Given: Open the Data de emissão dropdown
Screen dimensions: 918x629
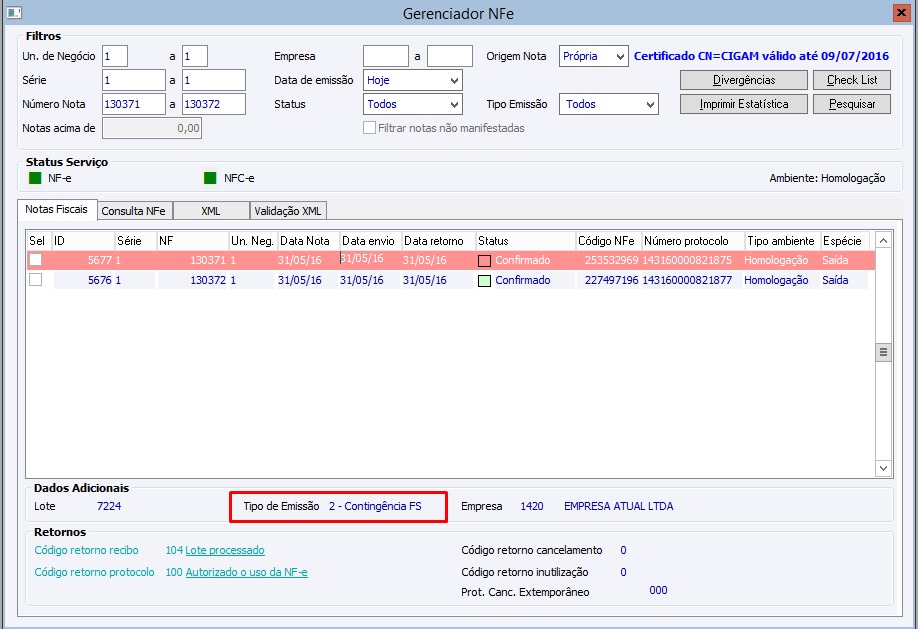Looking at the screenshot, I should click(x=413, y=80).
